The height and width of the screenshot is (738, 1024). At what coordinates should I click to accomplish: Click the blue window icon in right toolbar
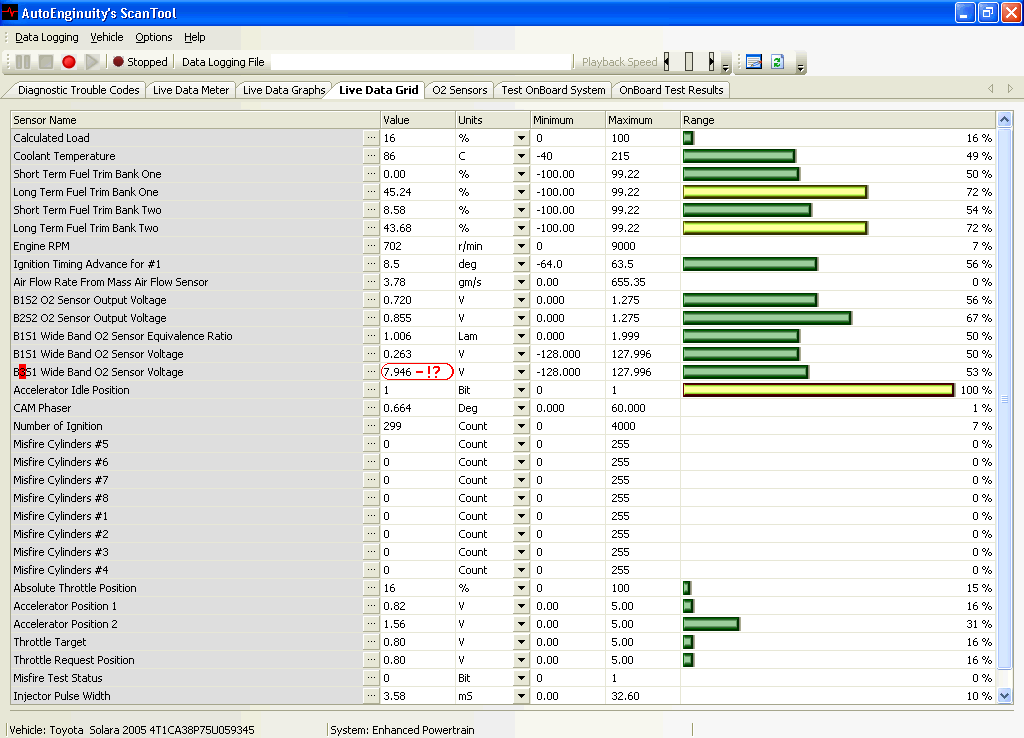pos(753,62)
